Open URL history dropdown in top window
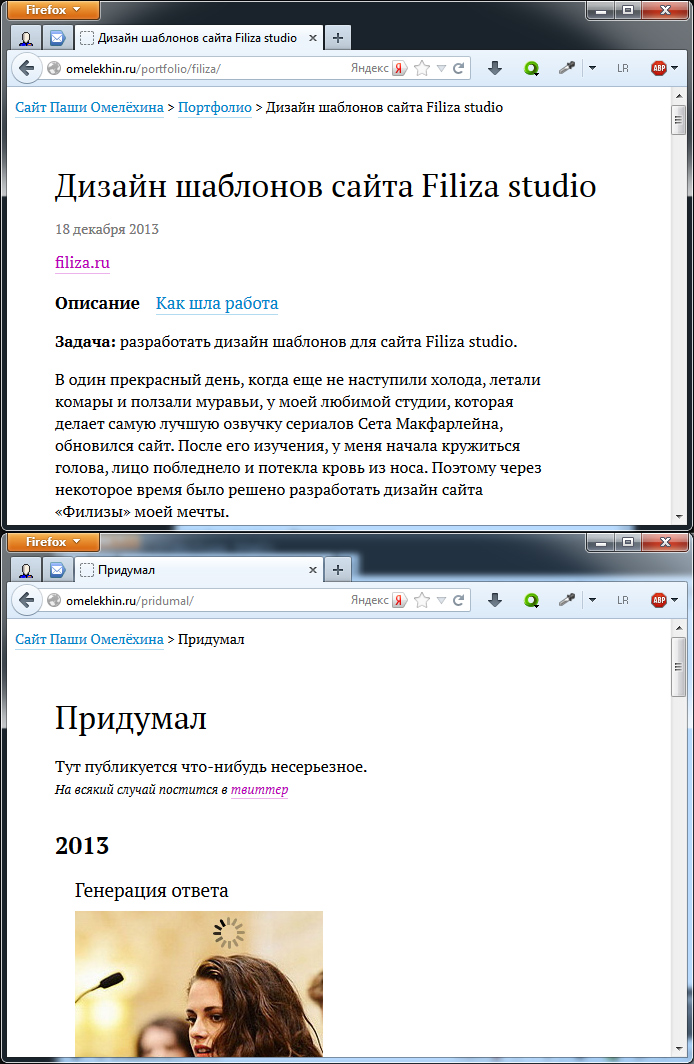Image resolution: width=694 pixels, height=1064 pixels. [442, 68]
